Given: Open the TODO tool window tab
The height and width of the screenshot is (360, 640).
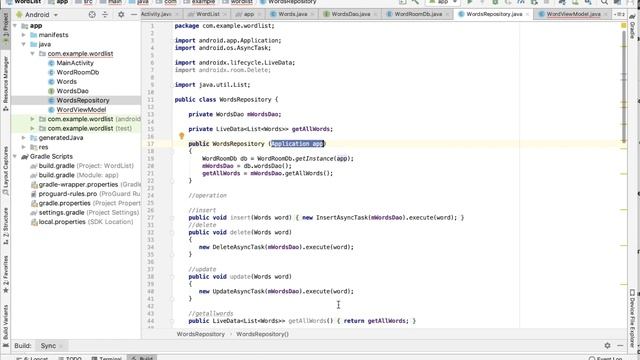Looking at the screenshot, I should coord(70,358).
